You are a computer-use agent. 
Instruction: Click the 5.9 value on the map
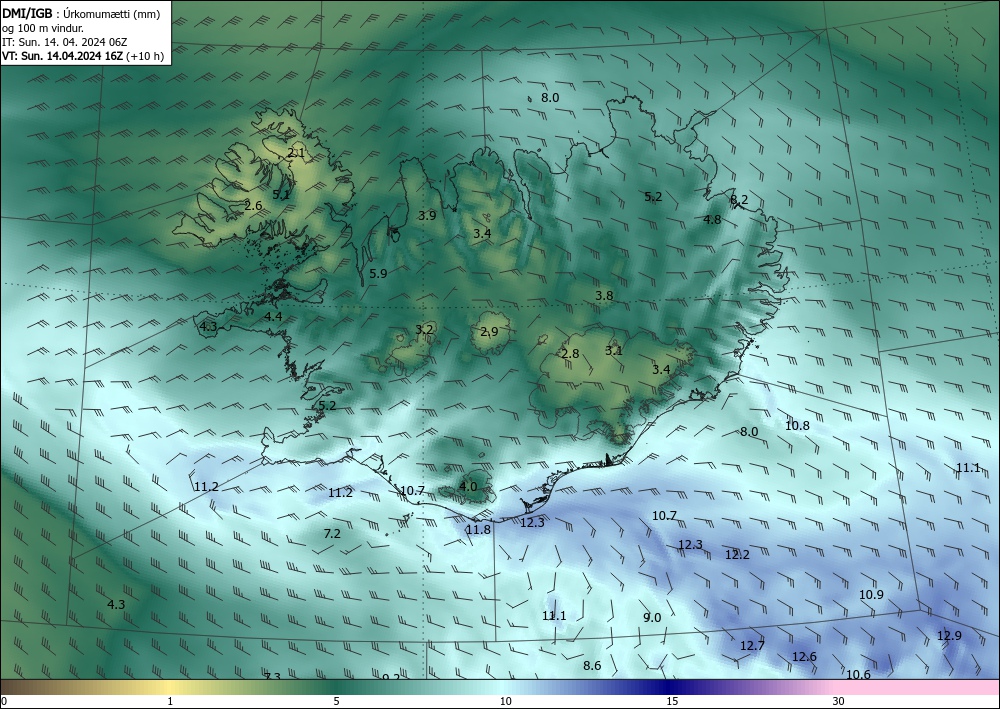point(378,274)
